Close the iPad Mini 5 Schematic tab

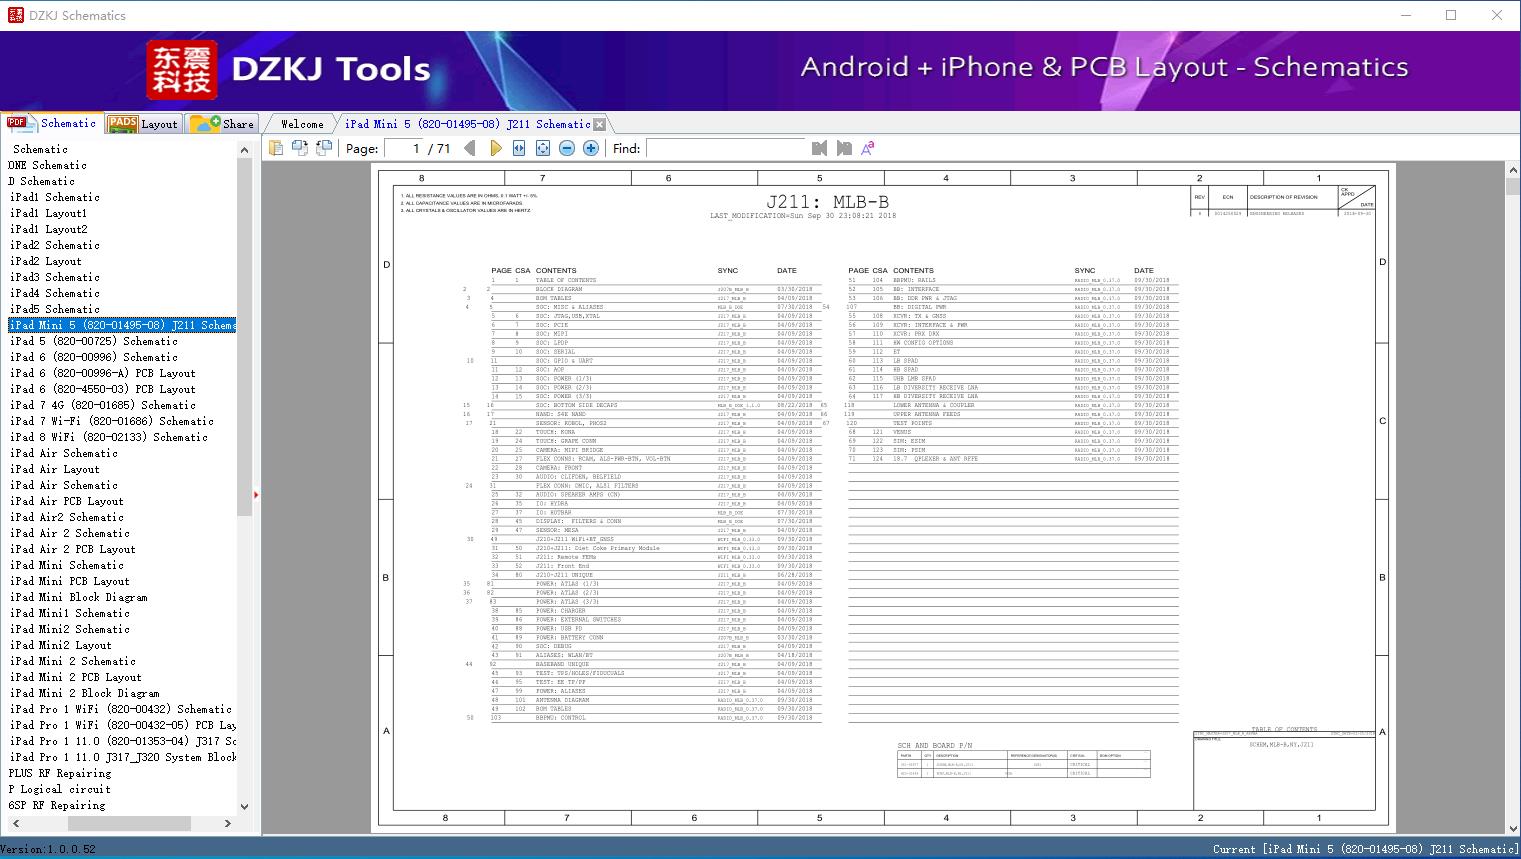pos(600,125)
